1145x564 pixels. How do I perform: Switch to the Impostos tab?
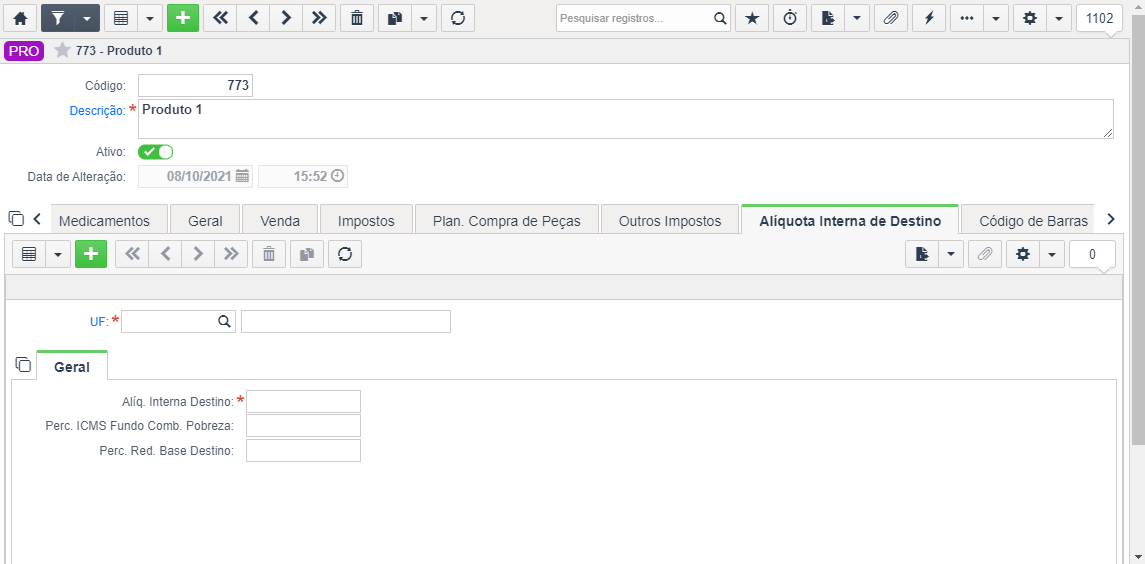point(367,221)
